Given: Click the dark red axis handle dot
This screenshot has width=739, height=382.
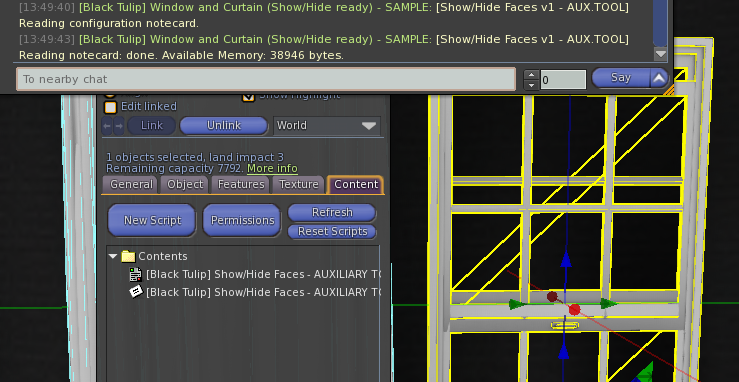Looking at the screenshot, I should point(552,297).
